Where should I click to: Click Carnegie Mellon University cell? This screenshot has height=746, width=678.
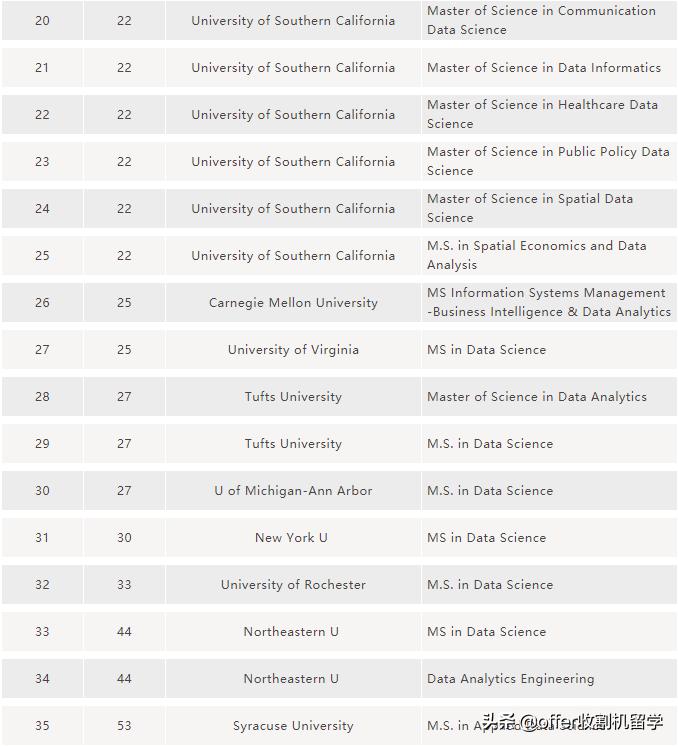click(293, 302)
